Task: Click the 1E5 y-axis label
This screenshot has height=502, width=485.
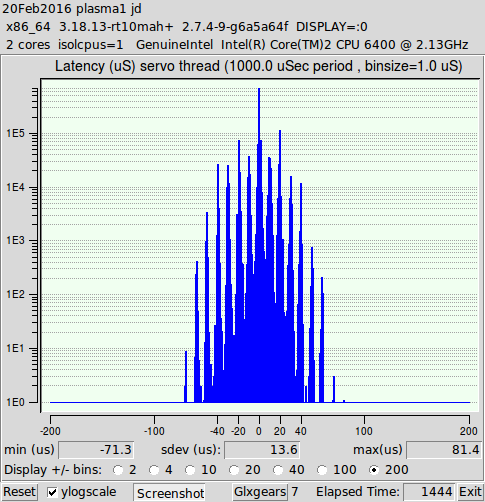Action: [x=16, y=134]
